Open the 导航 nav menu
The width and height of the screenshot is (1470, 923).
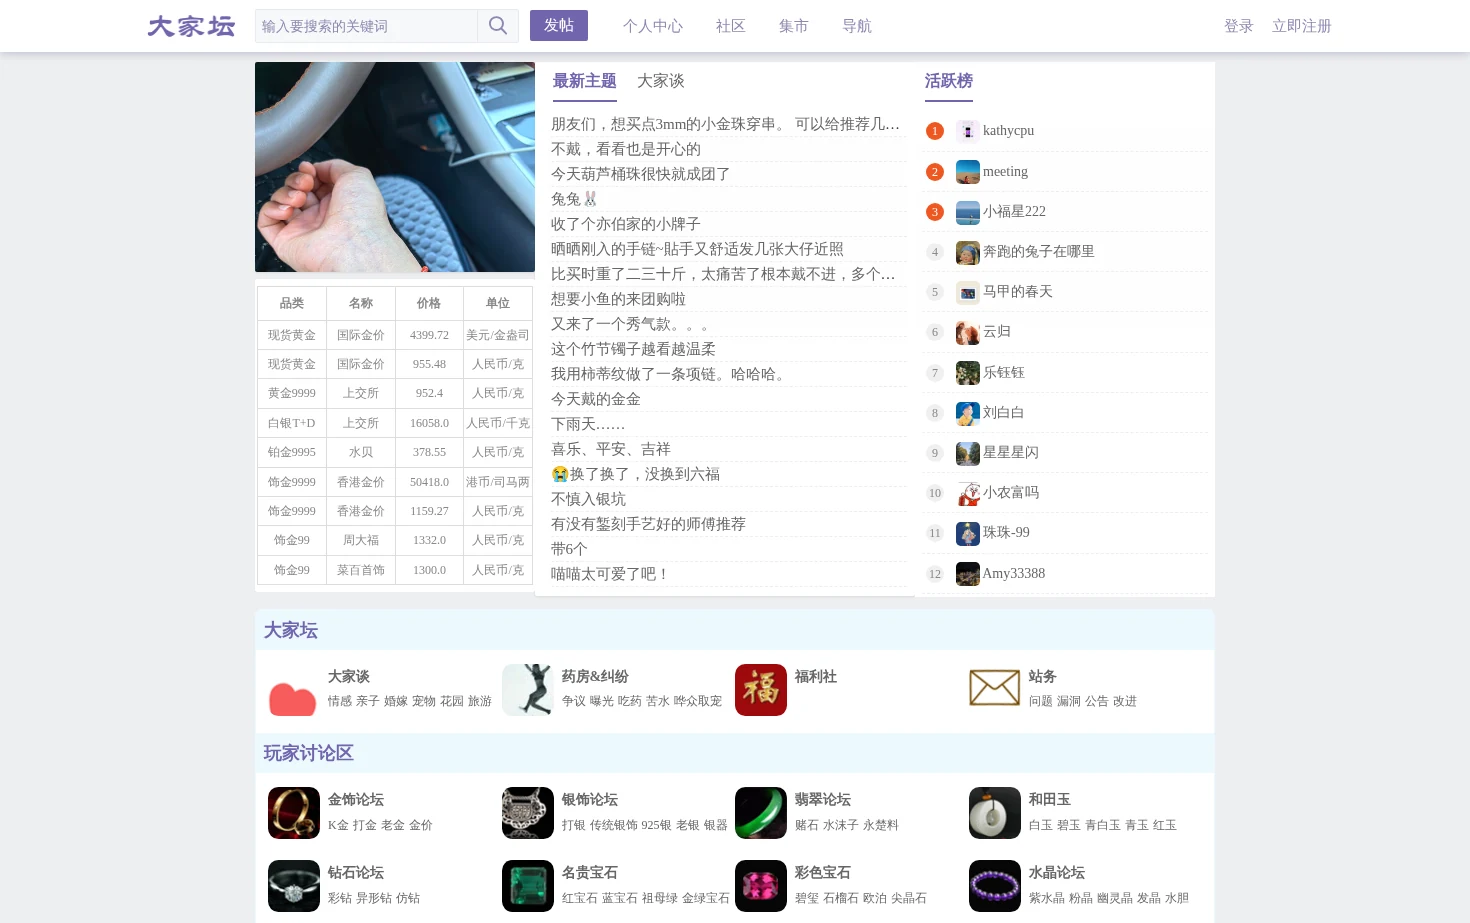click(x=856, y=26)
